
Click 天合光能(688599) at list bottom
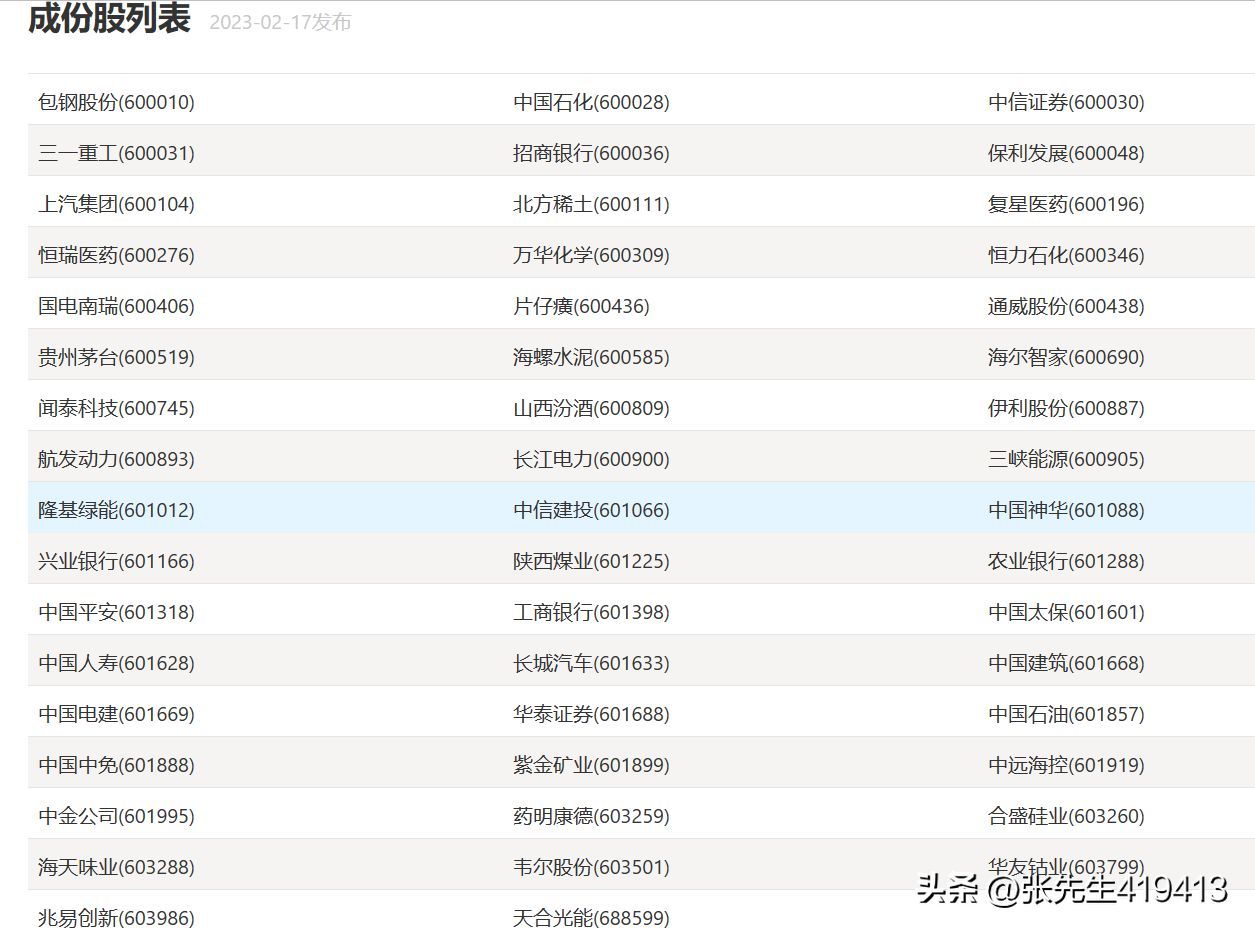pos(591,917)
